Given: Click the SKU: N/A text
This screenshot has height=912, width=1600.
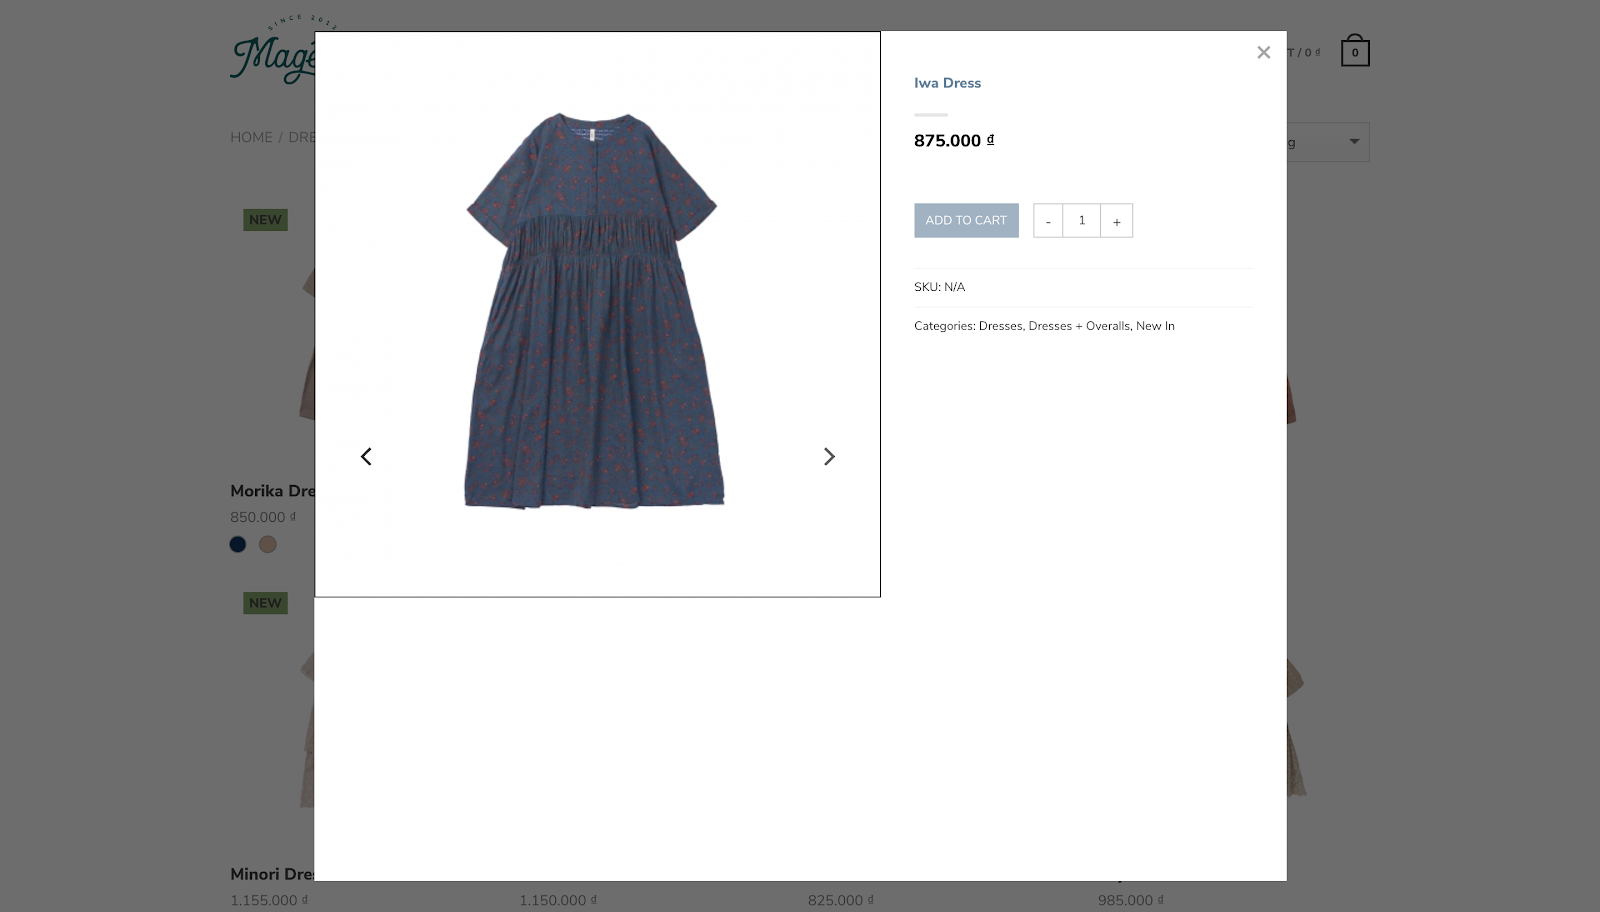Looking at the screenshot, I should (939, 287).
